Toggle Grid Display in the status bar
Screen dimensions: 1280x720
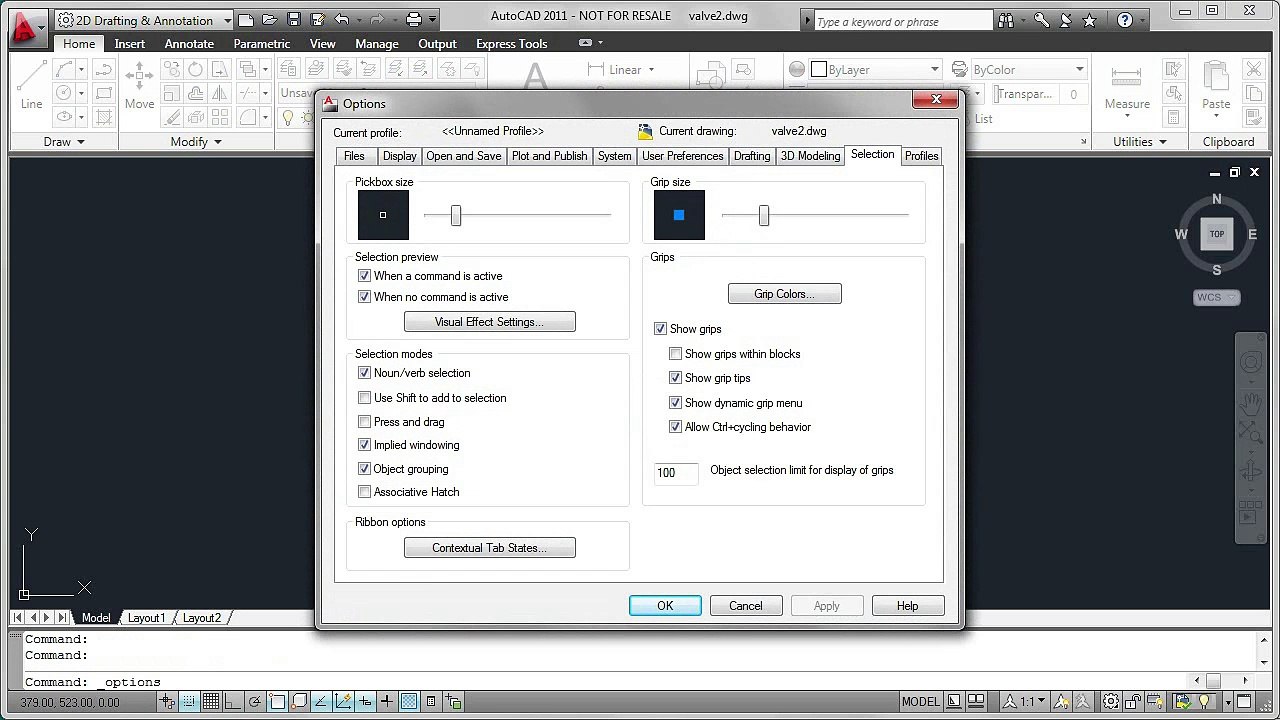tap(210, 702)
